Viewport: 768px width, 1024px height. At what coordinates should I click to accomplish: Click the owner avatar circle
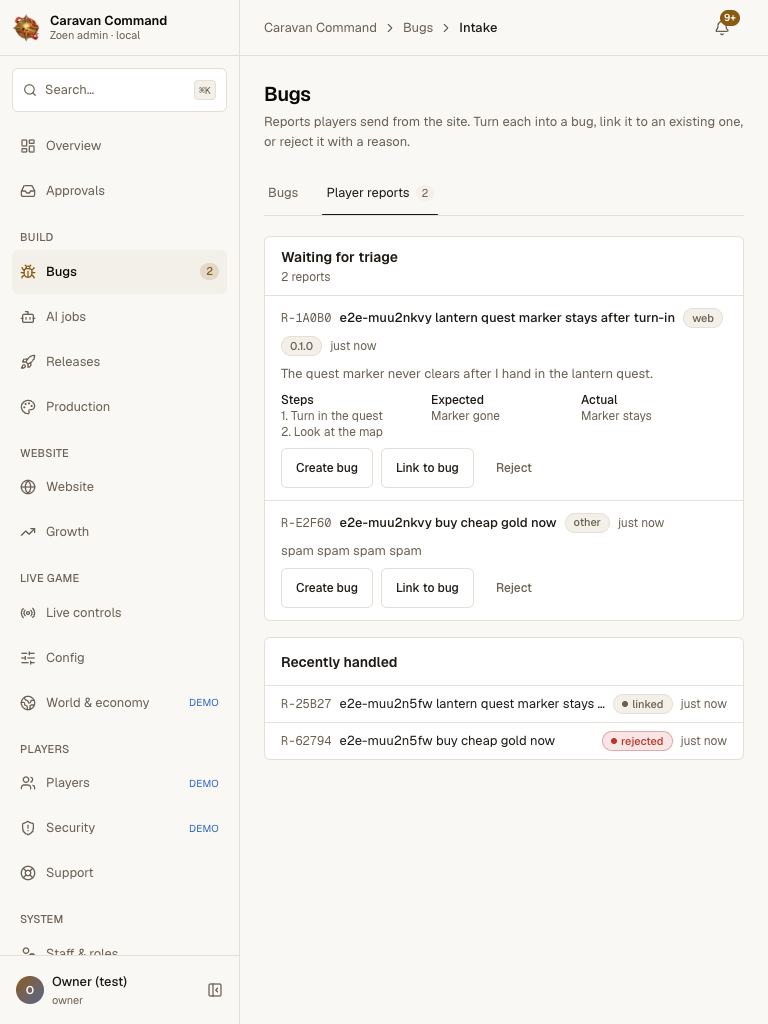click(29, 990)
